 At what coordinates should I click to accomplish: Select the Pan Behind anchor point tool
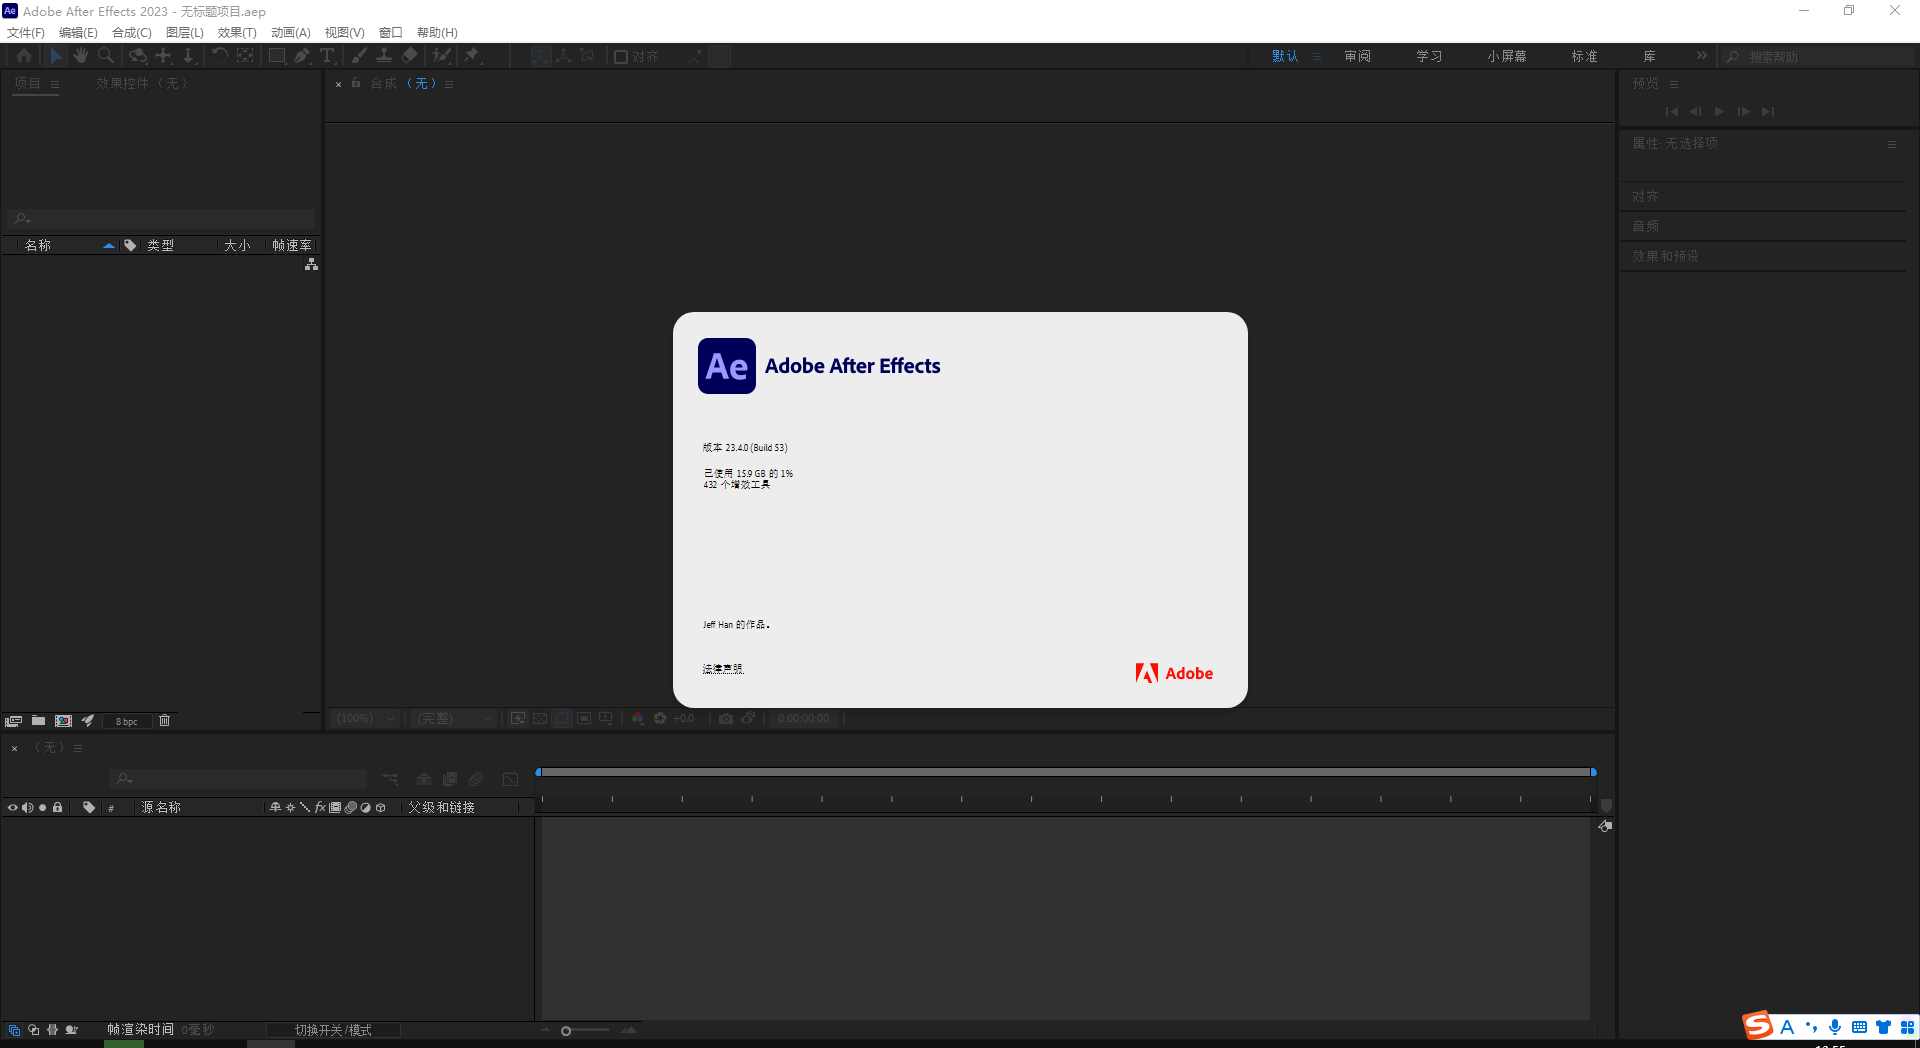(x=245, y=56)
